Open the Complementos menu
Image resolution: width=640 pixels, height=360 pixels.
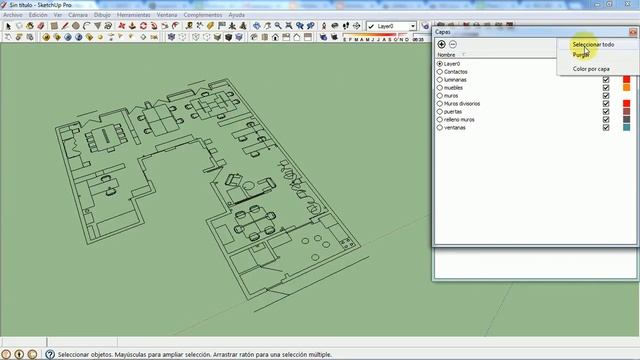pos(203,15)
